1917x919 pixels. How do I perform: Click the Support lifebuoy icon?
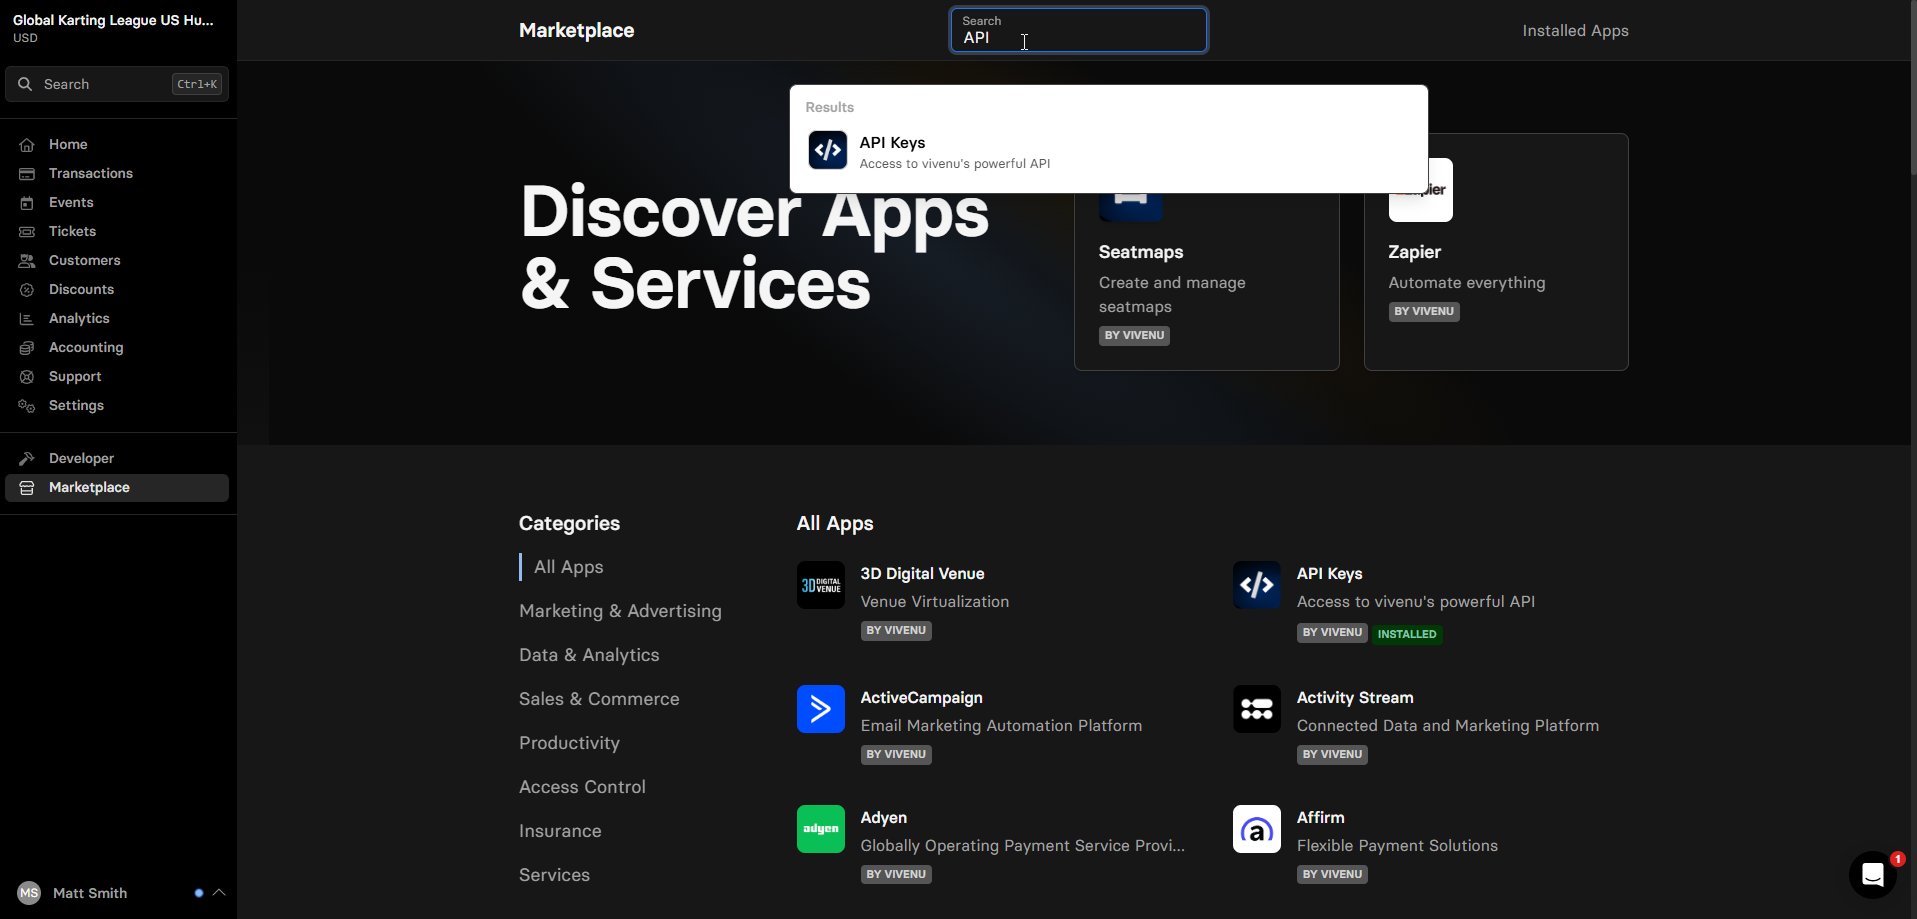click(x=27, y=377)
